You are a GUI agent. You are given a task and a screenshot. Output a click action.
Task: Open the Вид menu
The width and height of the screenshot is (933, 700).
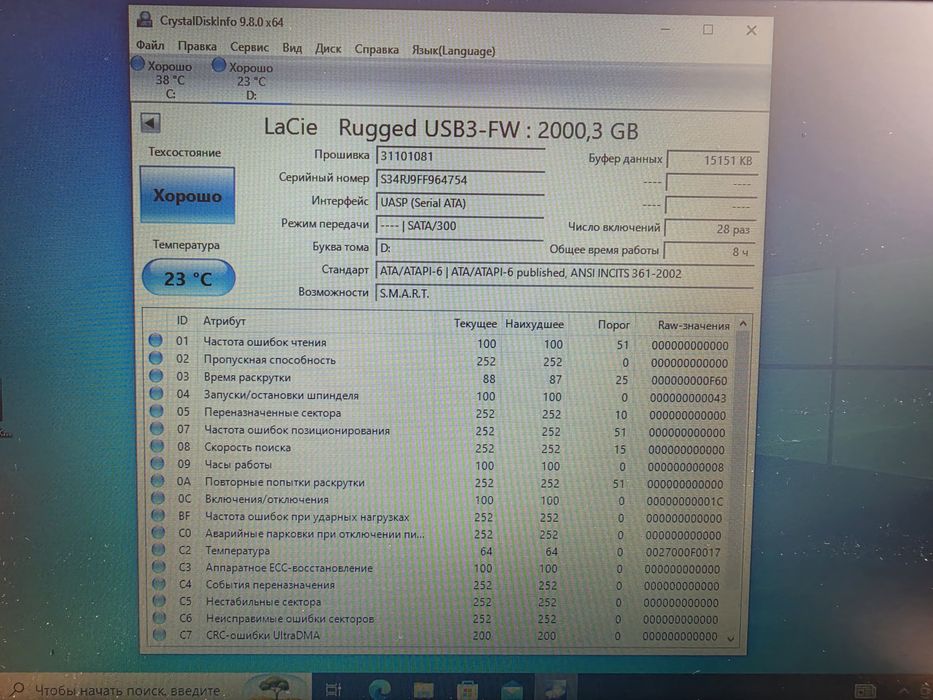[x=292, y=48]
